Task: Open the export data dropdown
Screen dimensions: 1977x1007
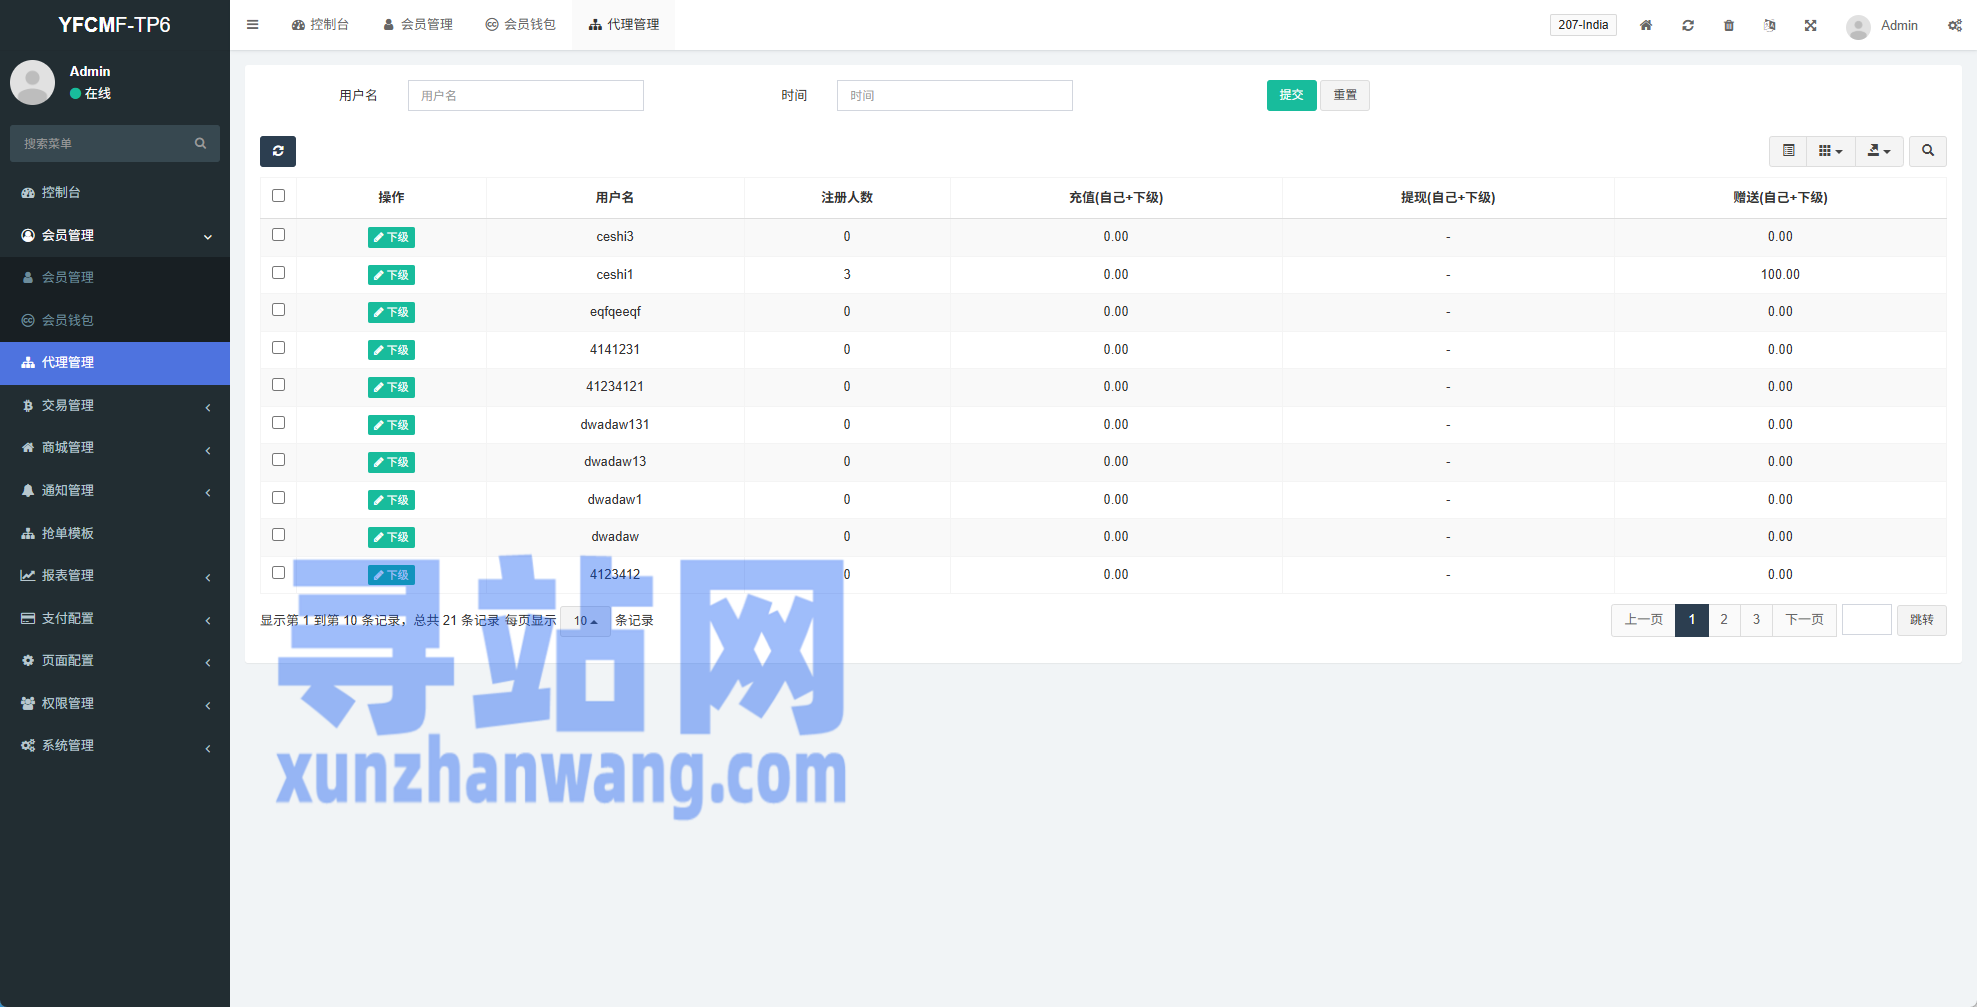Action: point(1878,151)
